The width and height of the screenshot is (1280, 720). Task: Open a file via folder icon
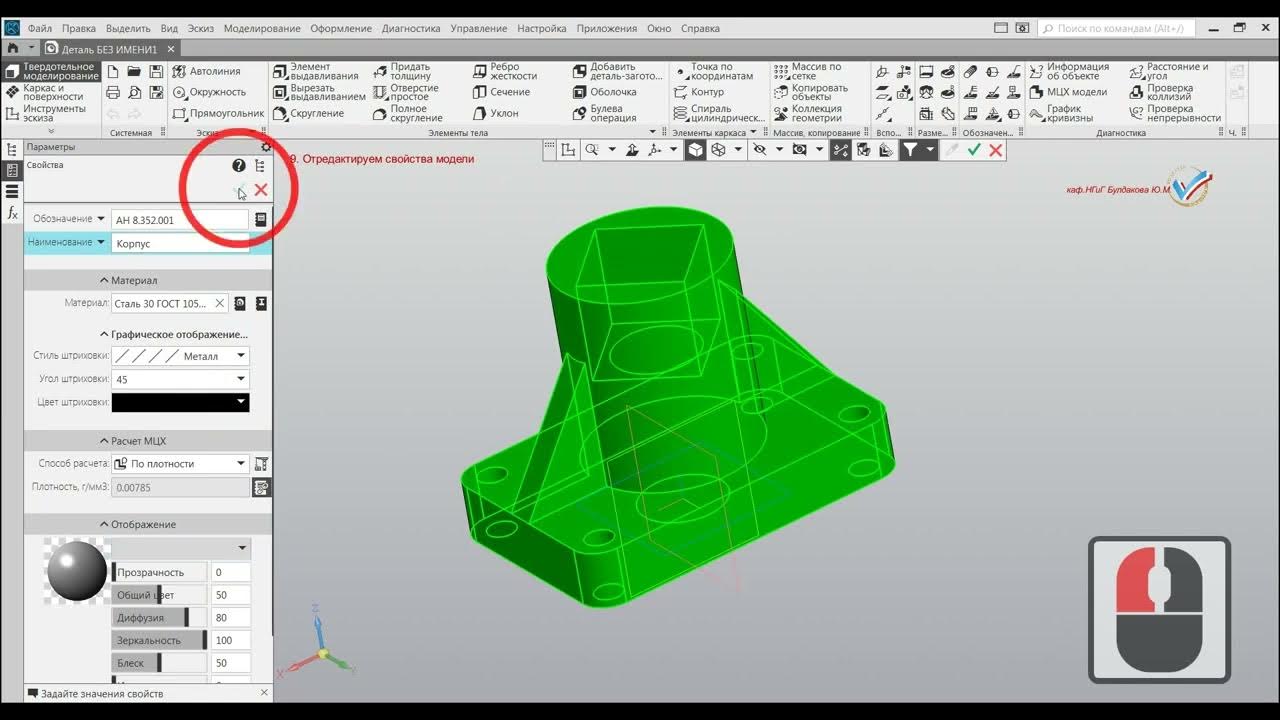click(x=135, y=71)
